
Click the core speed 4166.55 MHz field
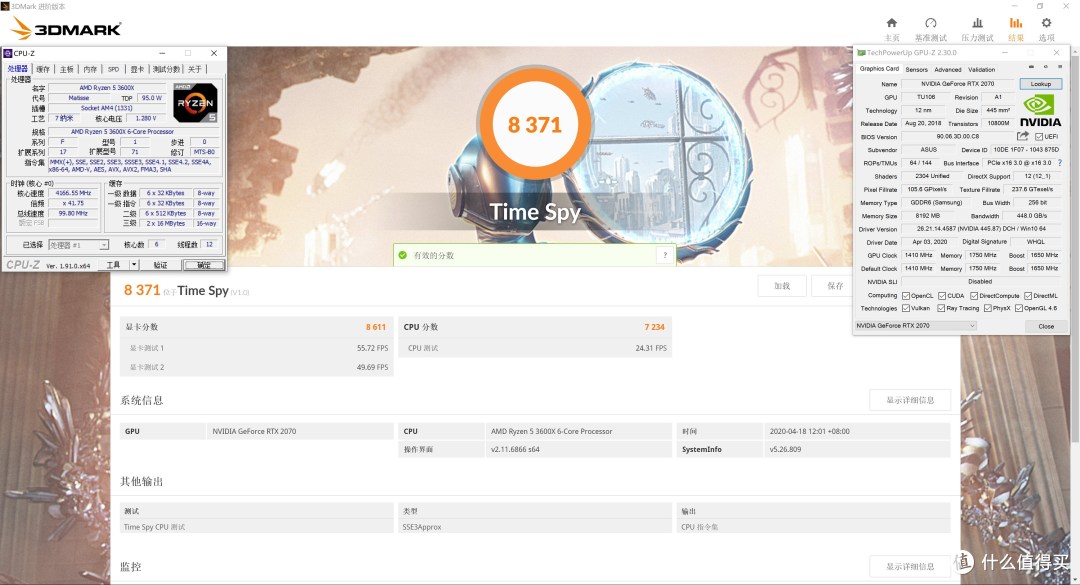(x=73, y=194)
